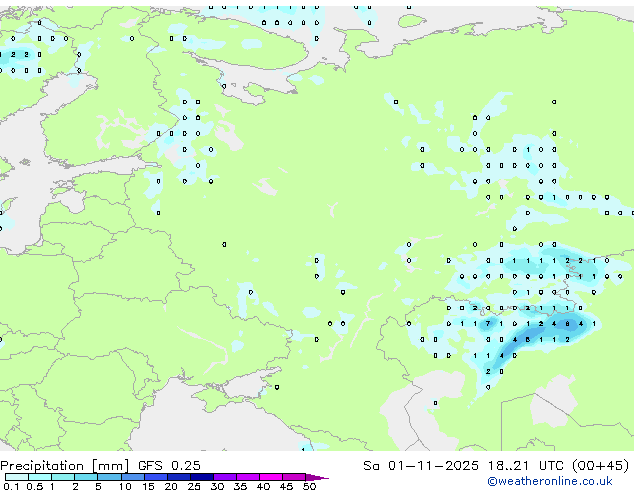Click the '20' legend scale label
This screenshot has width=634, height=490.
tap(171, 486)
